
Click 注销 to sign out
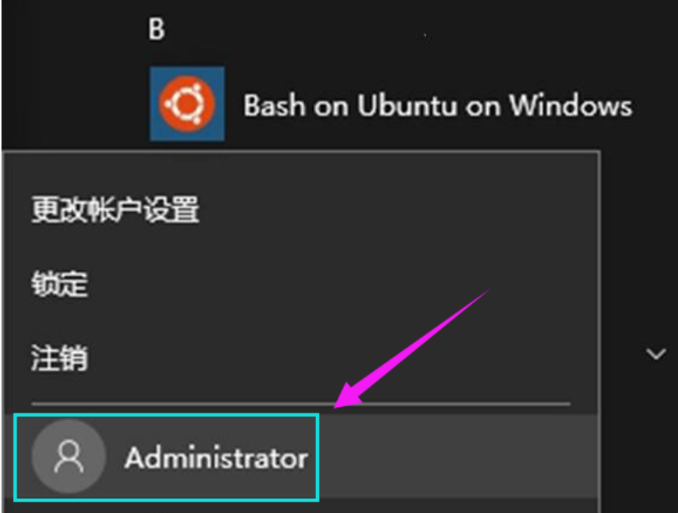coord(60,356)
